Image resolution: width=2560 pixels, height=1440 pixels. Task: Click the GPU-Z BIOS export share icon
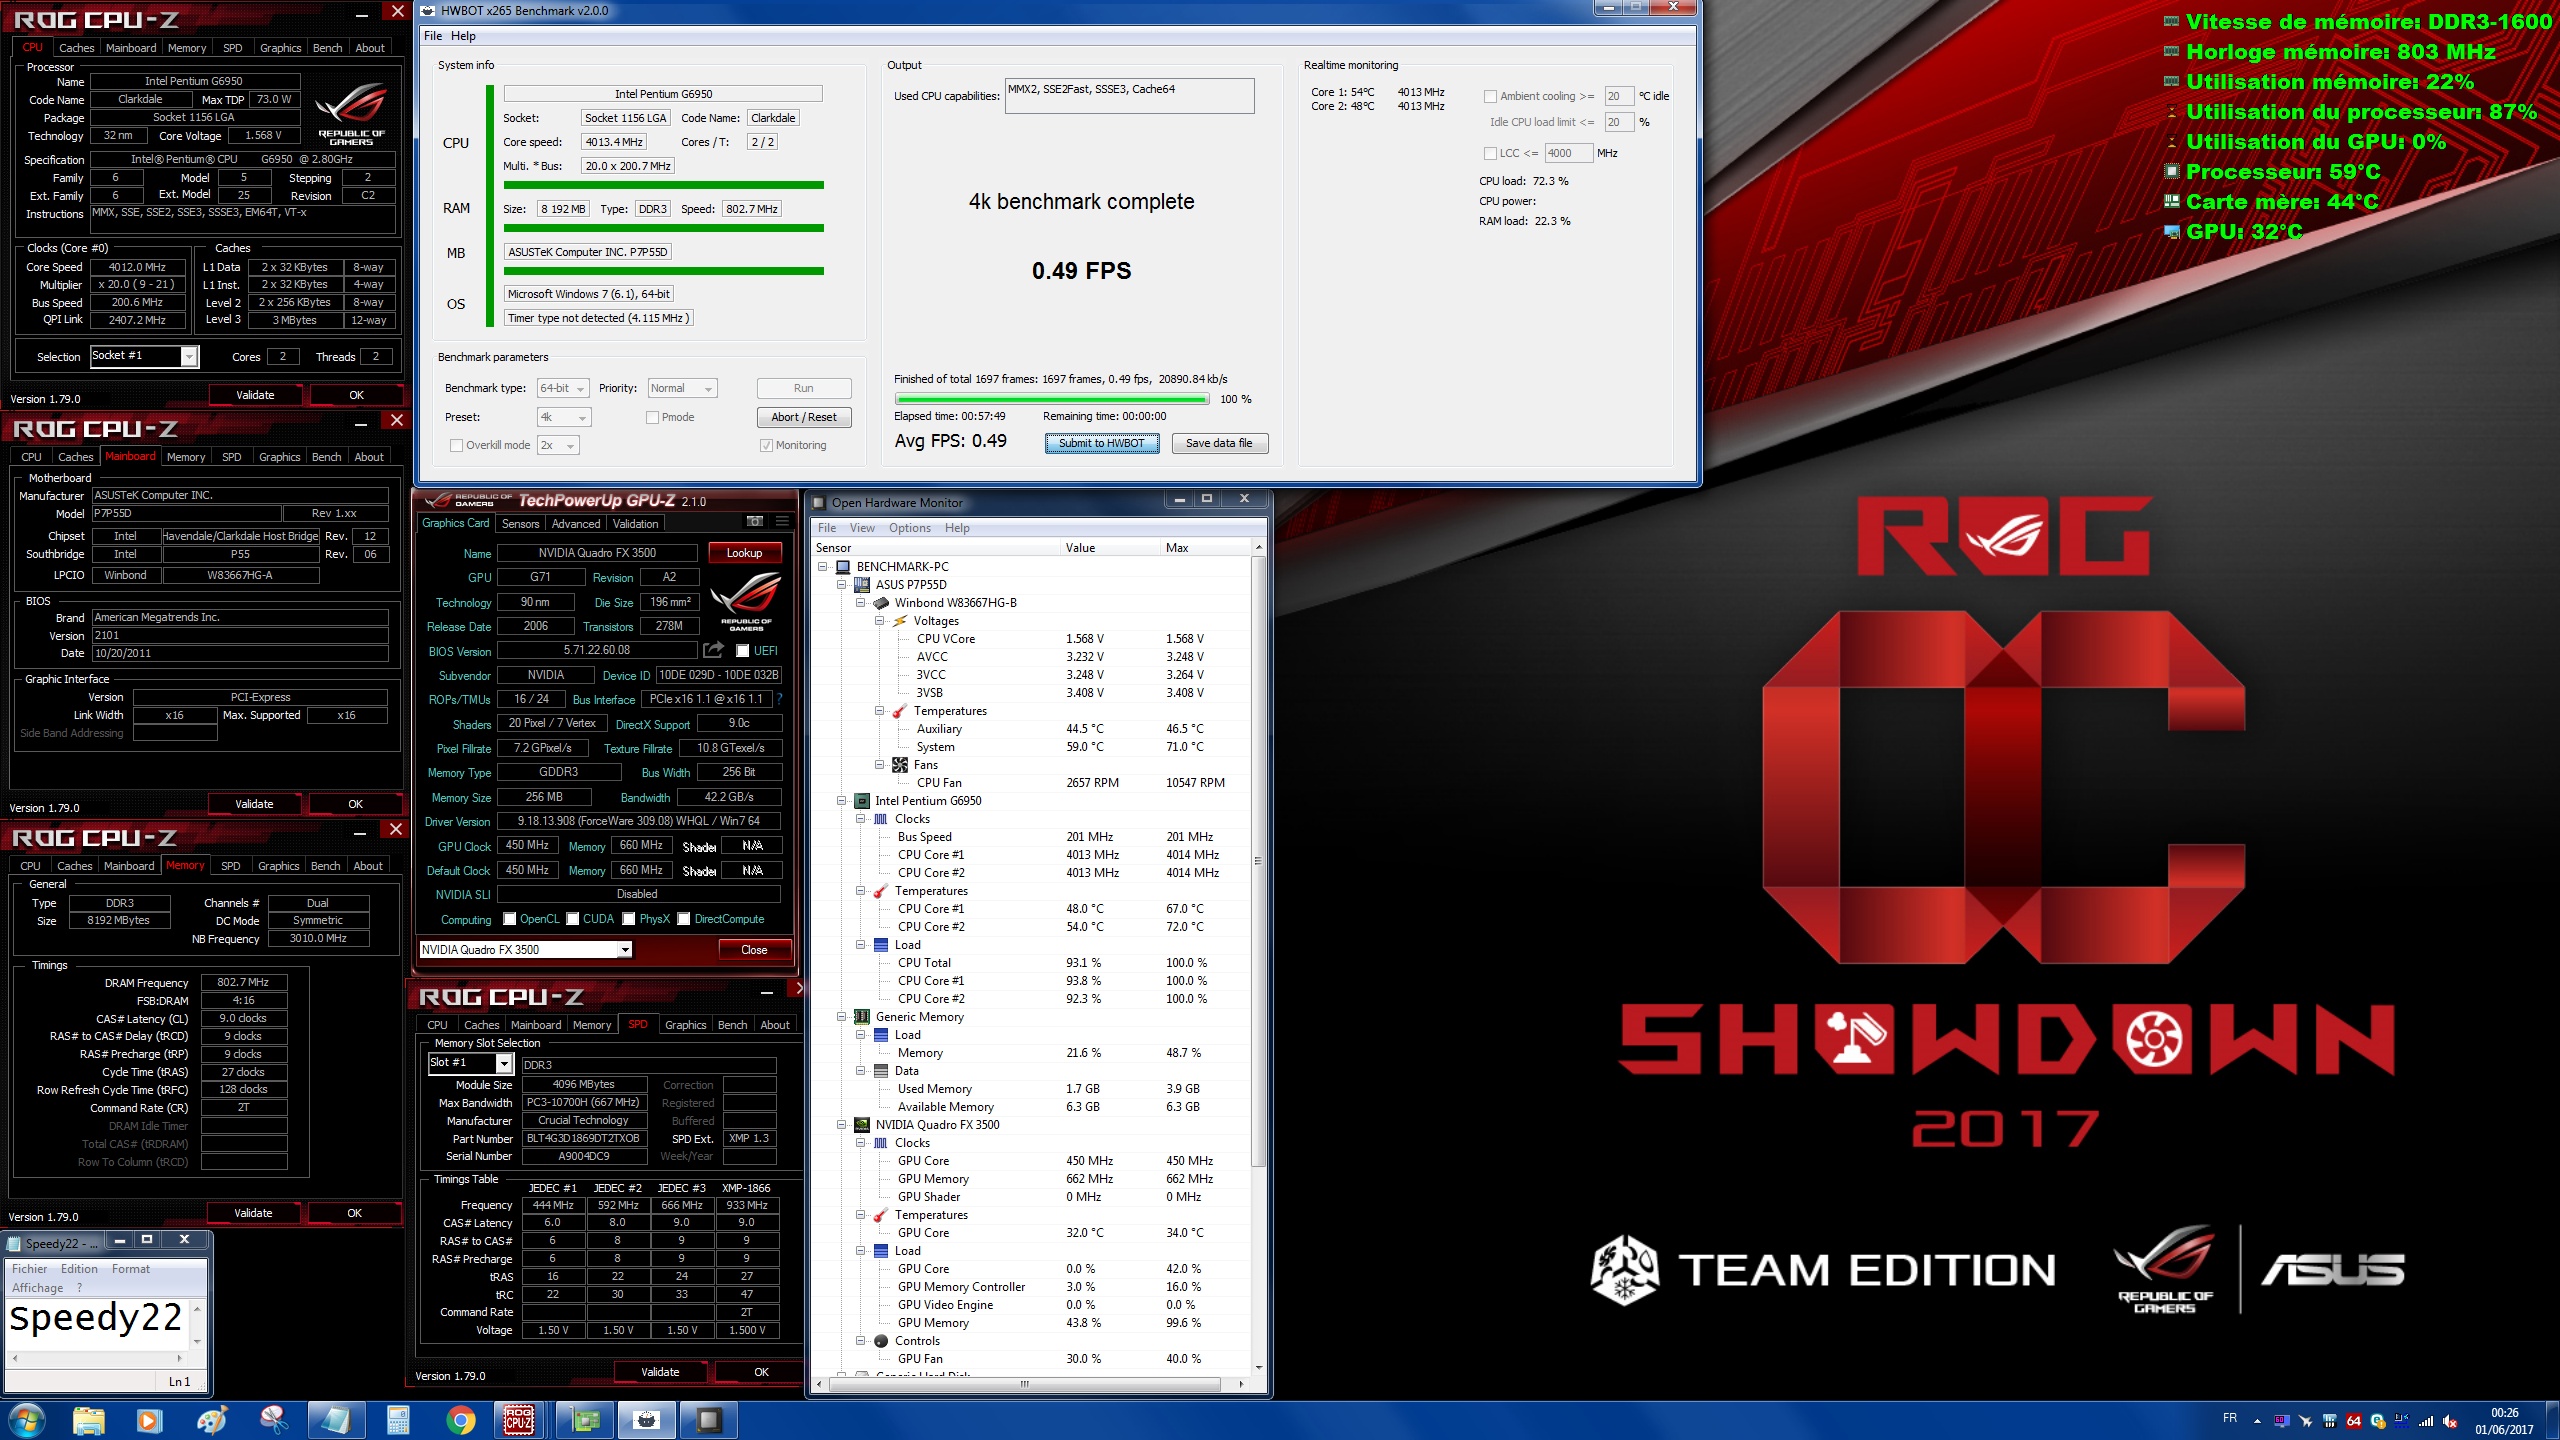[713, 650]
